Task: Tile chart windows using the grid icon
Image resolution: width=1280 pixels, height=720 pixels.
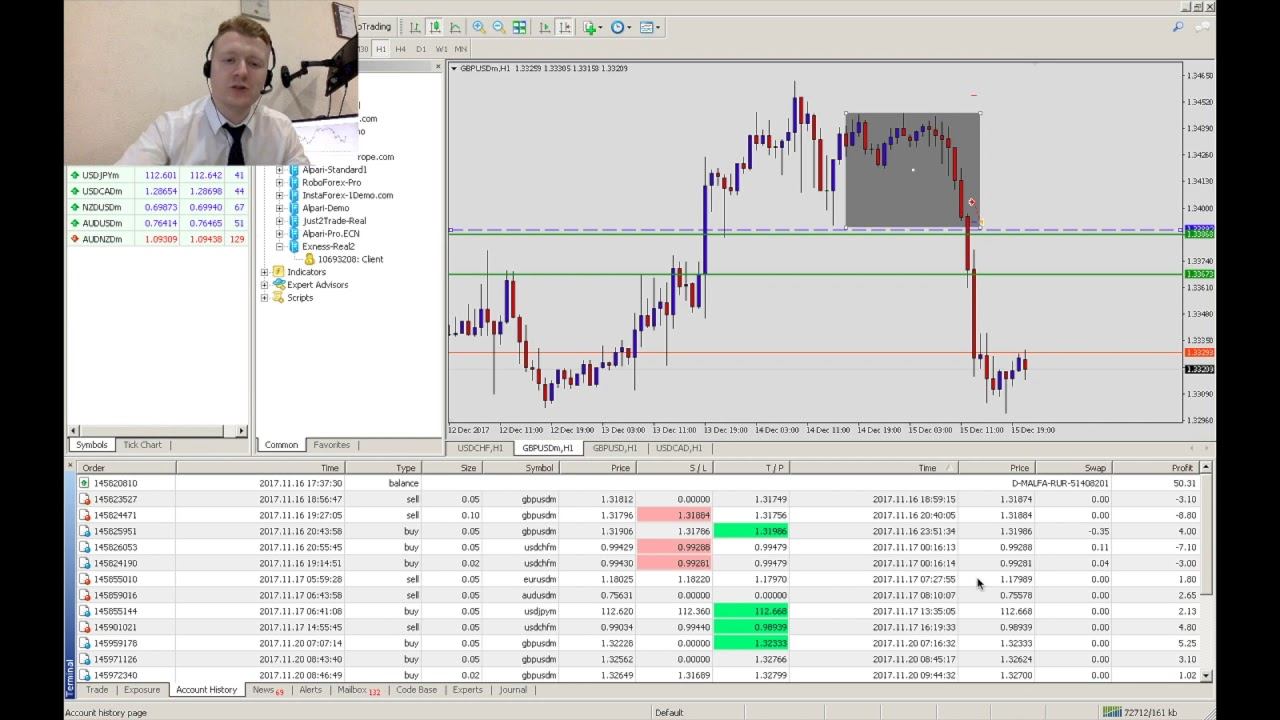Action: pos(519,28)
